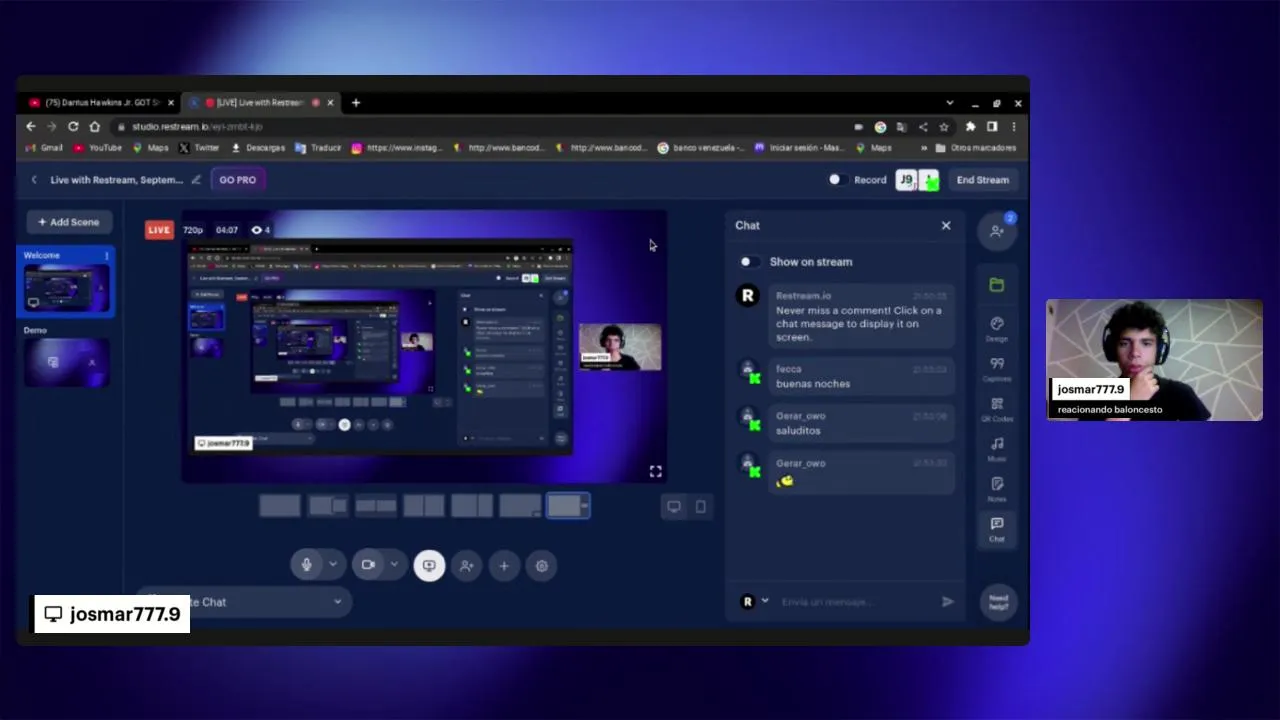
Task: Click the screen share button
Action: [429, 565]
